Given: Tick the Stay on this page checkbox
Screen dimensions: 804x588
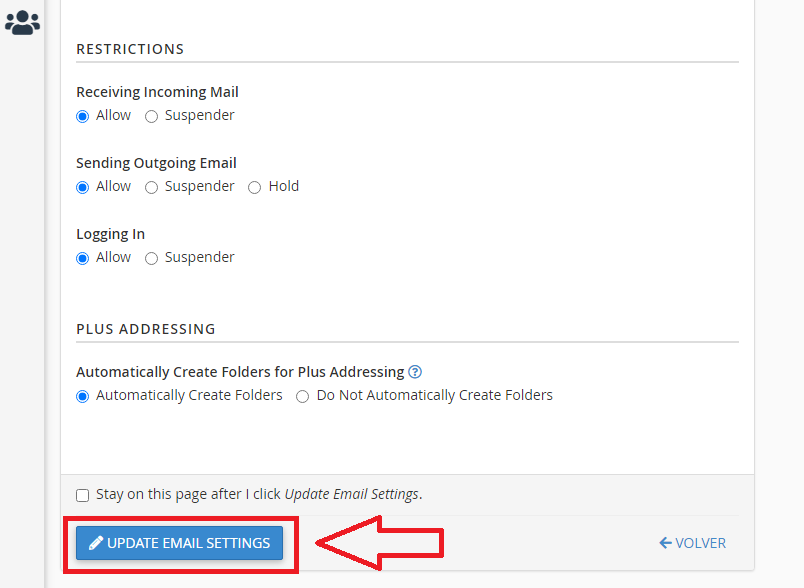Looking at the screenshot, I should point(83,495).
